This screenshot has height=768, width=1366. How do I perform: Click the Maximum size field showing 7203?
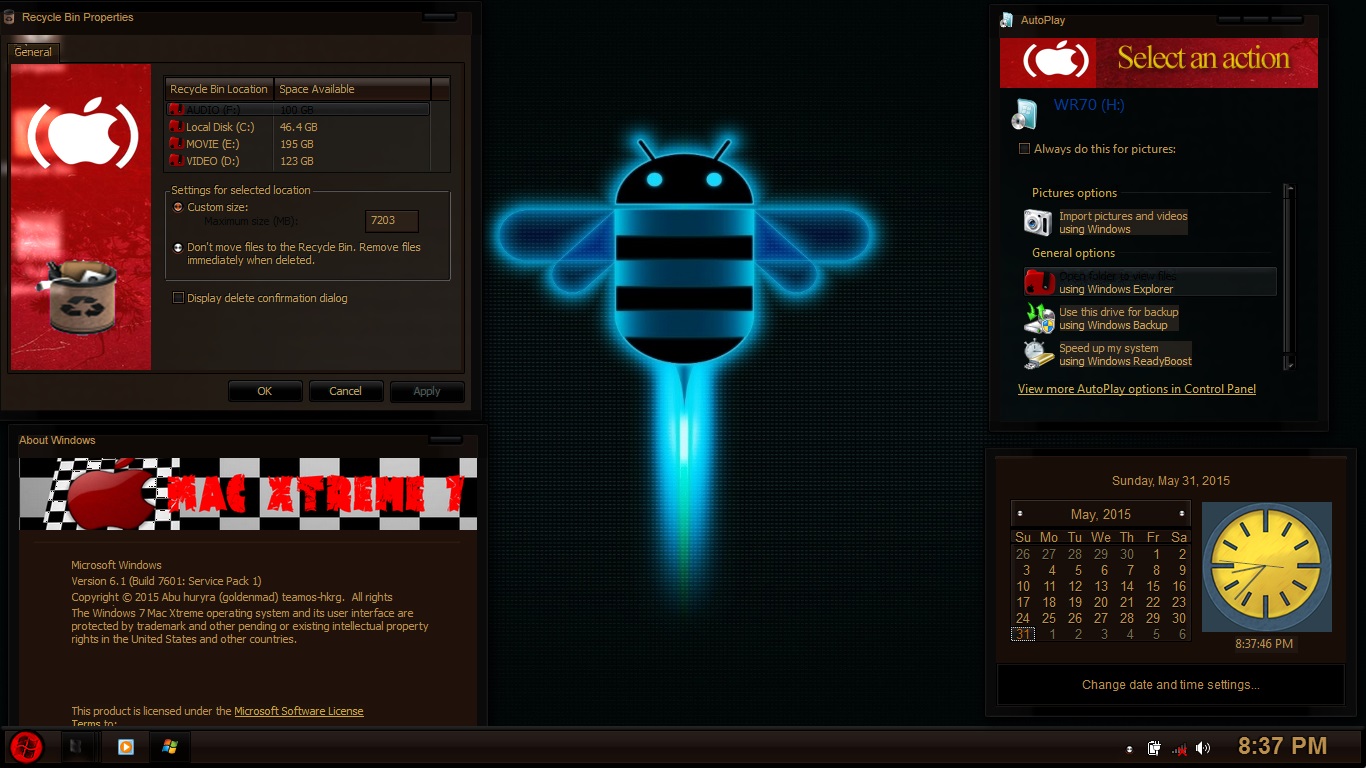[x=392, y=221]
